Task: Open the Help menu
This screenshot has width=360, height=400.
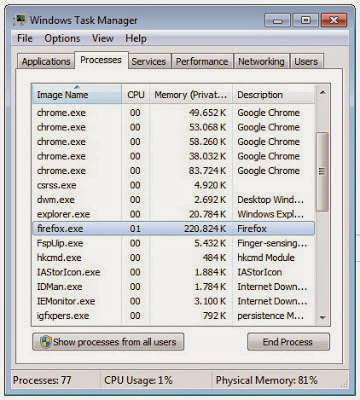Action: click(136, 38)
